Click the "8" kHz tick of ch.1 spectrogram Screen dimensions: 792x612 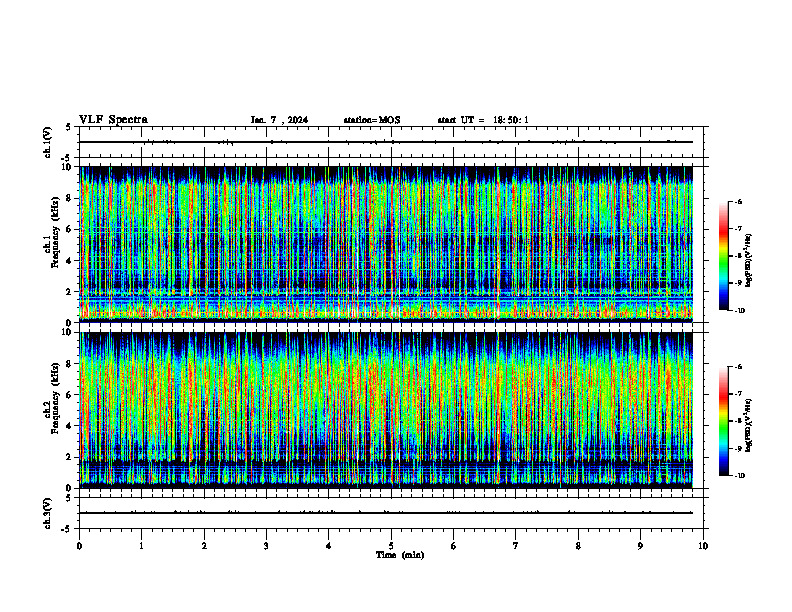(70, 198)
